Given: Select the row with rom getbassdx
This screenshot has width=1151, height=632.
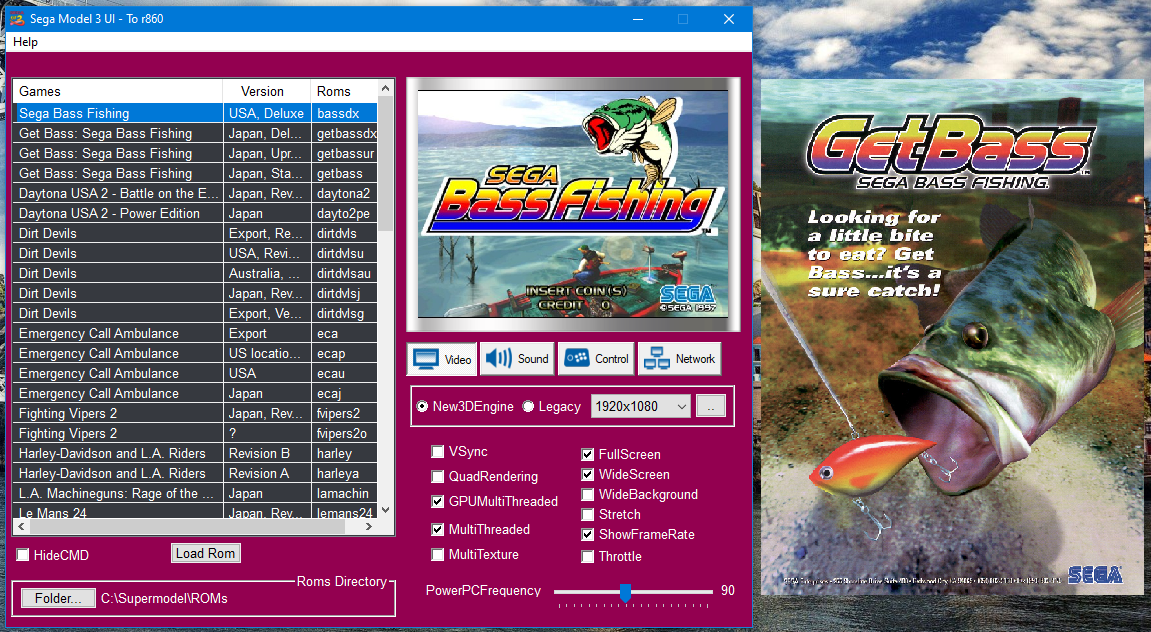Looking at the screenshot, I should [195, 133].
